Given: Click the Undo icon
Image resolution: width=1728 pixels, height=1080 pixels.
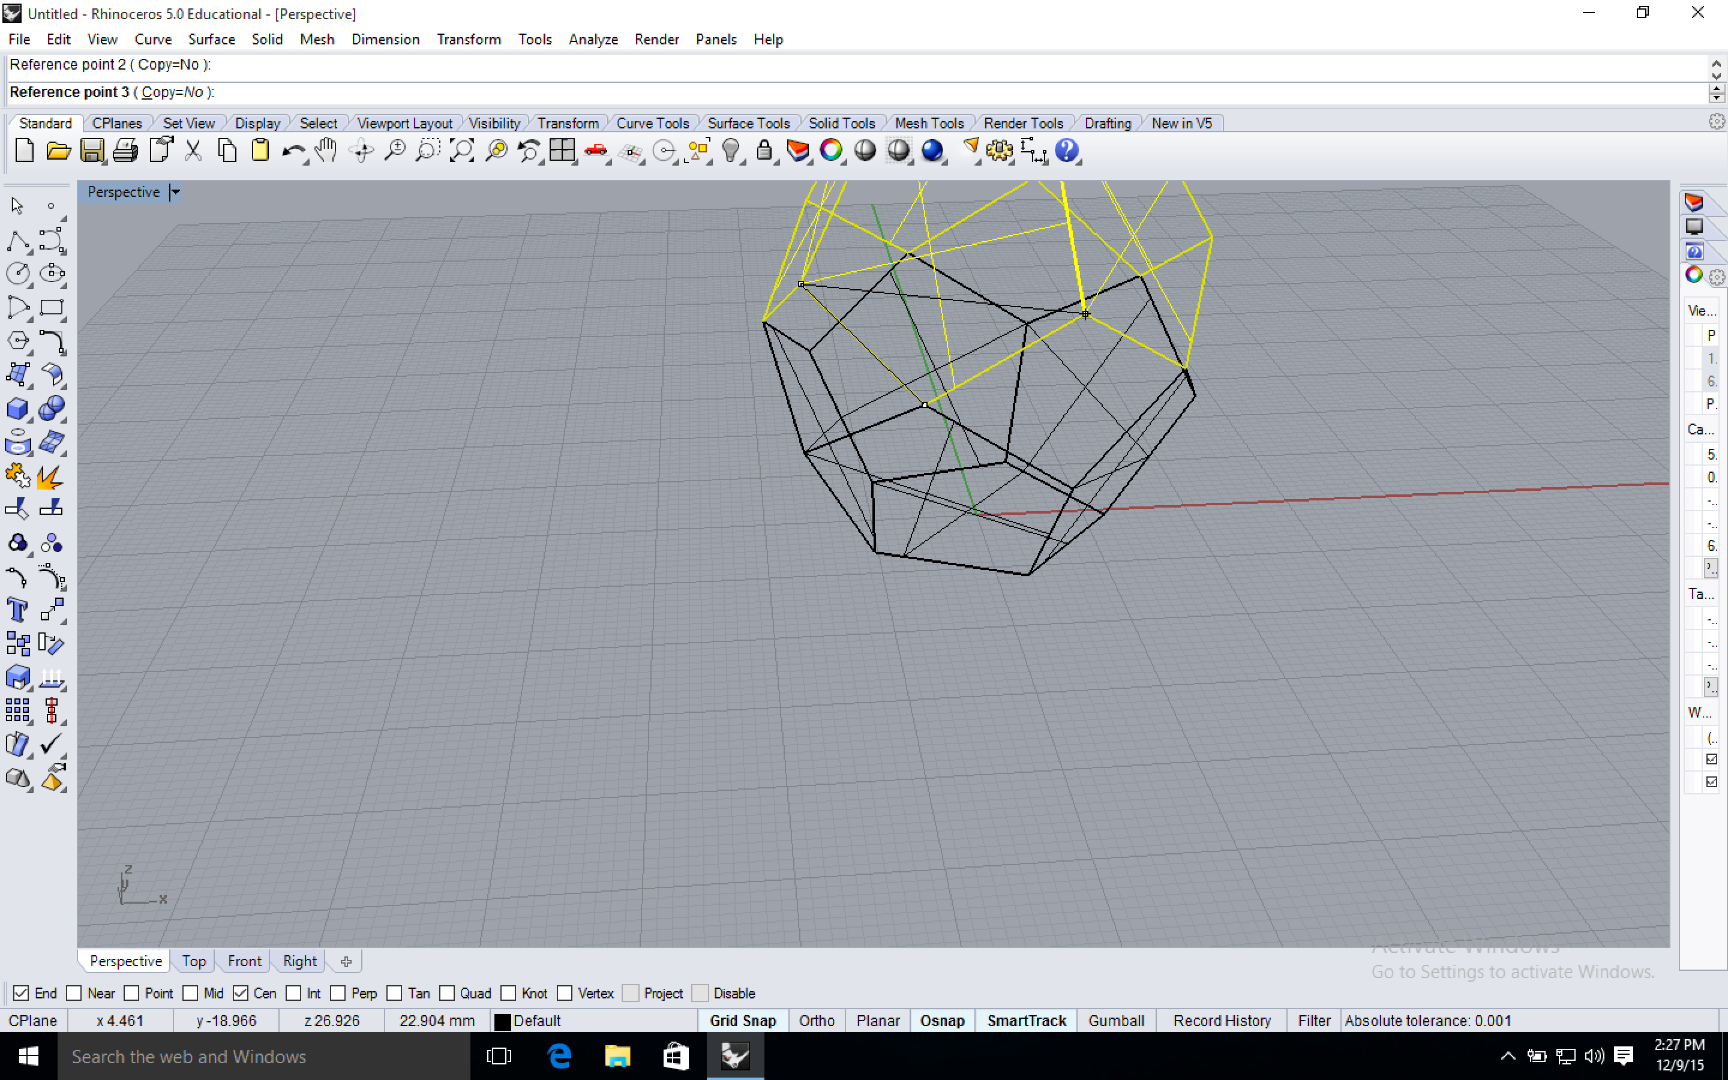Looking at the screenshot, I should [293, 150].
